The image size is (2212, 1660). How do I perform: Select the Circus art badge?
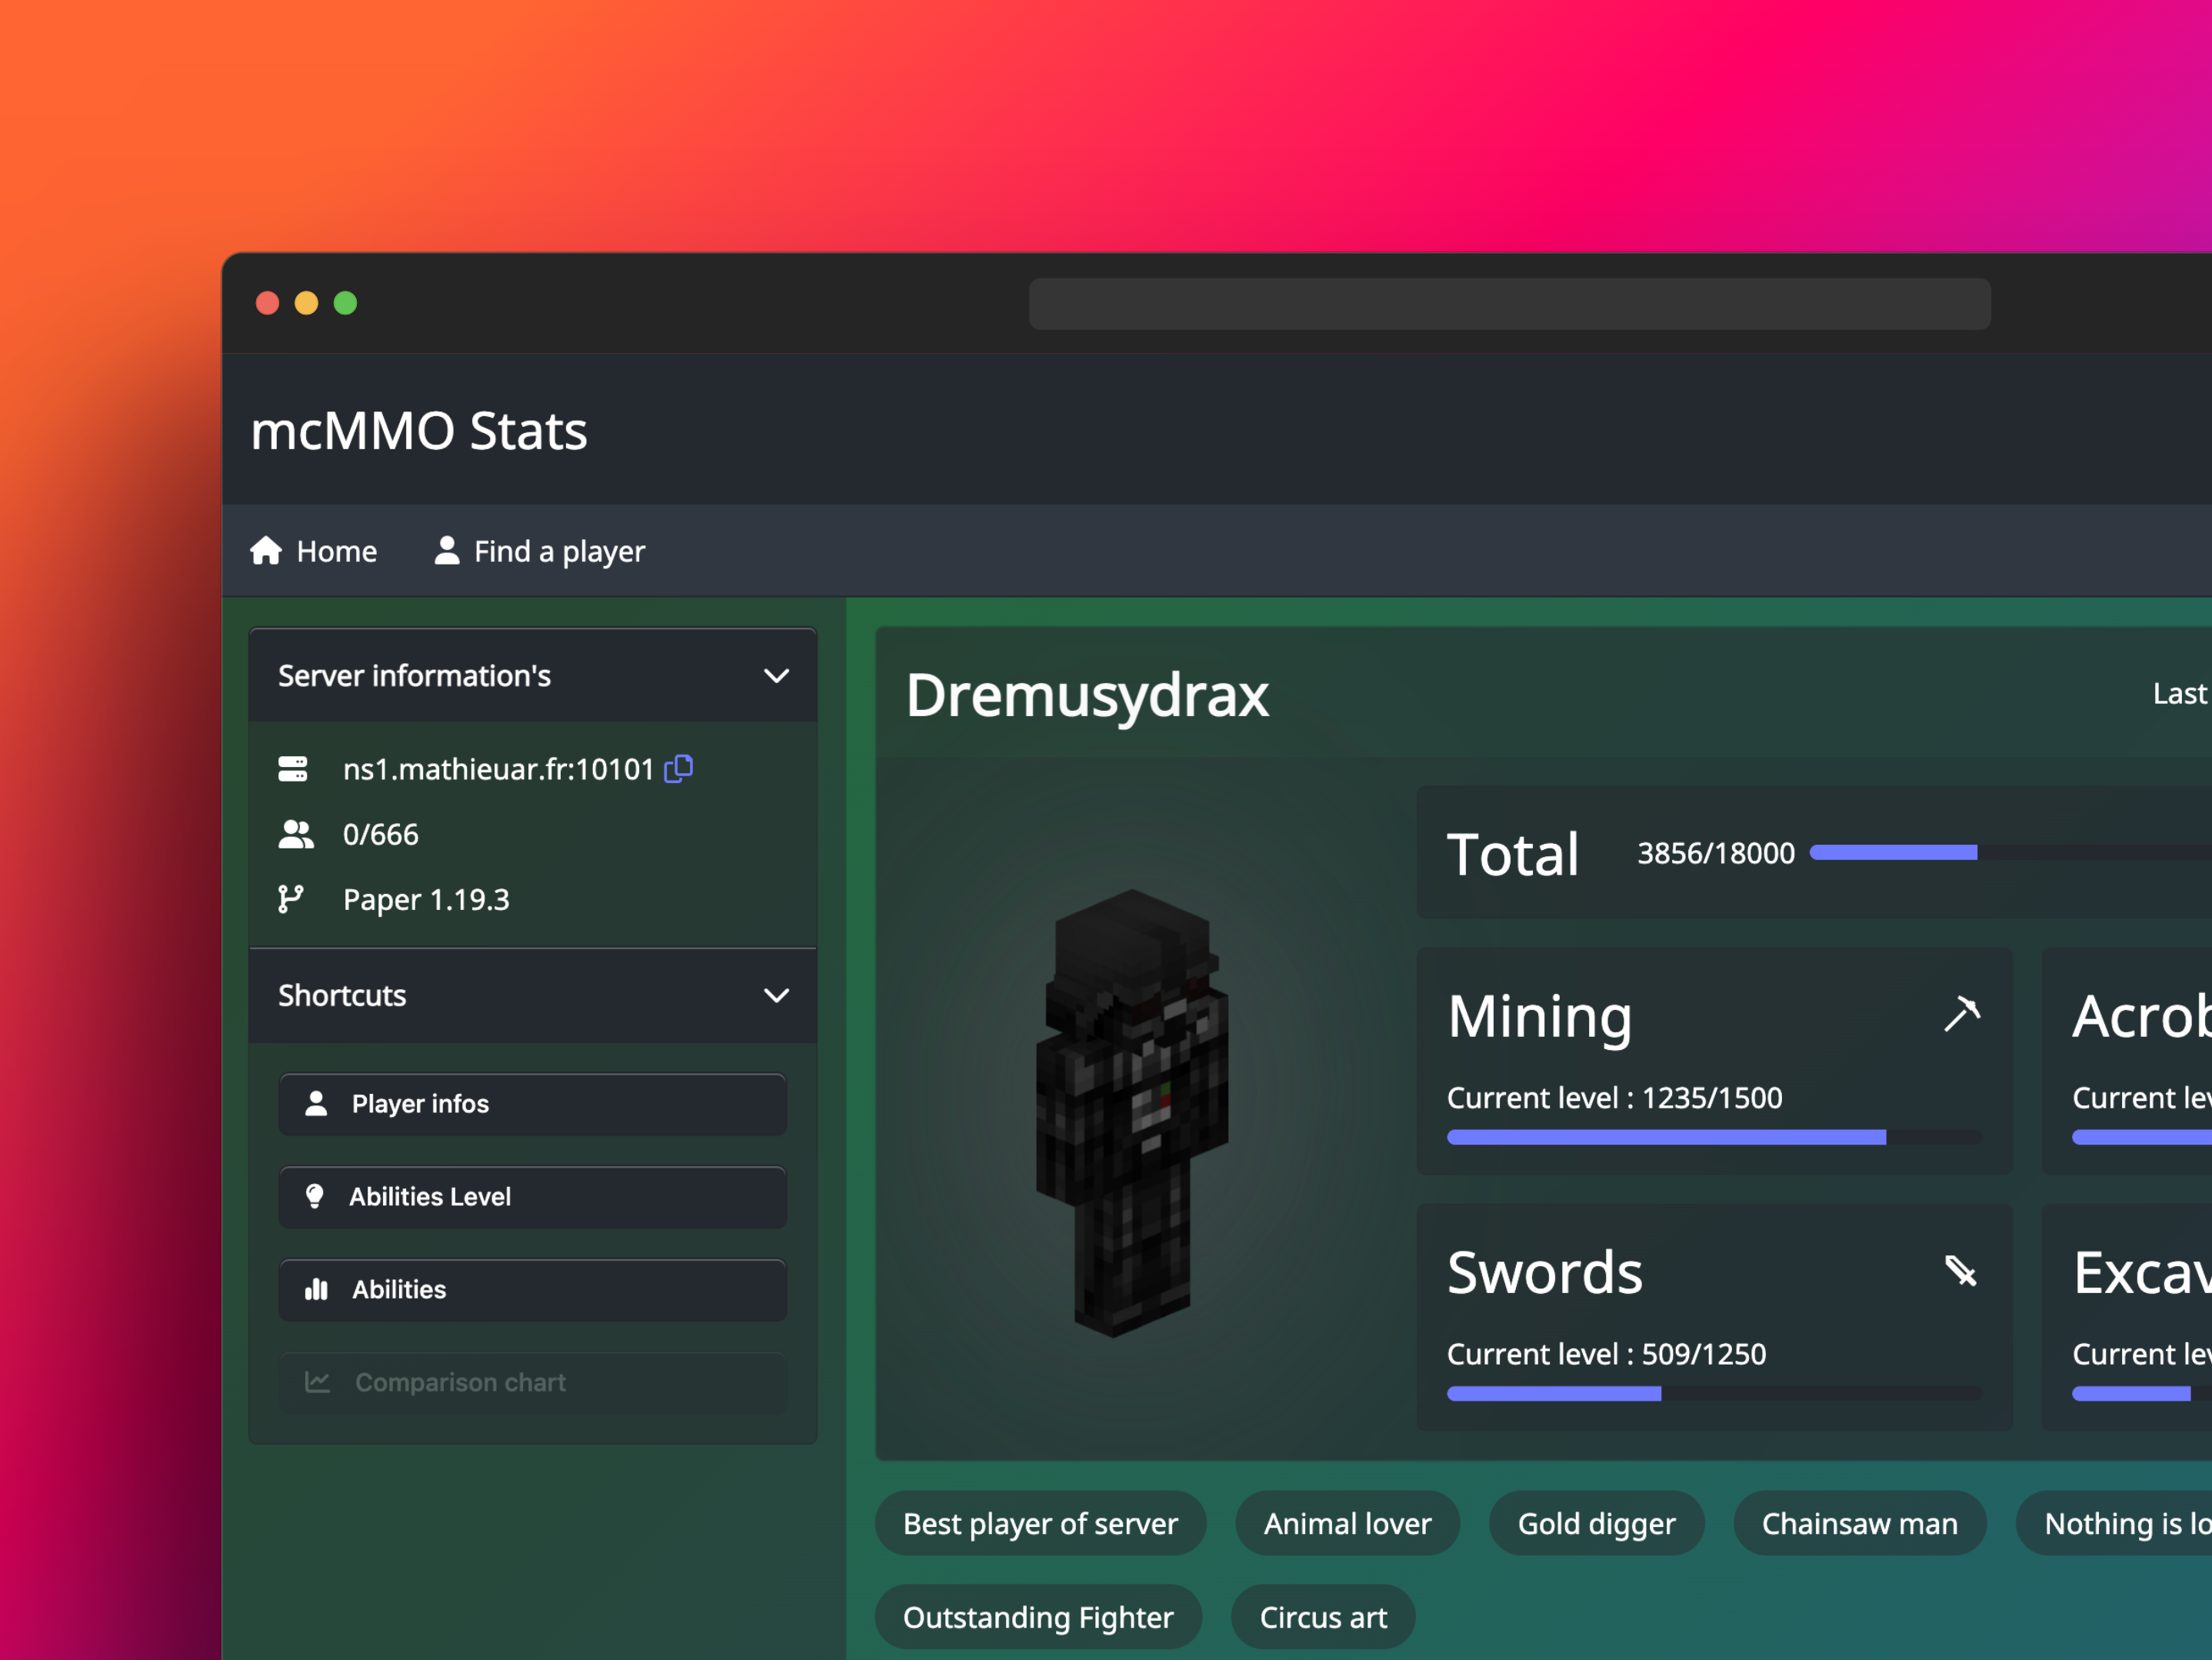pos(1323,1617)
